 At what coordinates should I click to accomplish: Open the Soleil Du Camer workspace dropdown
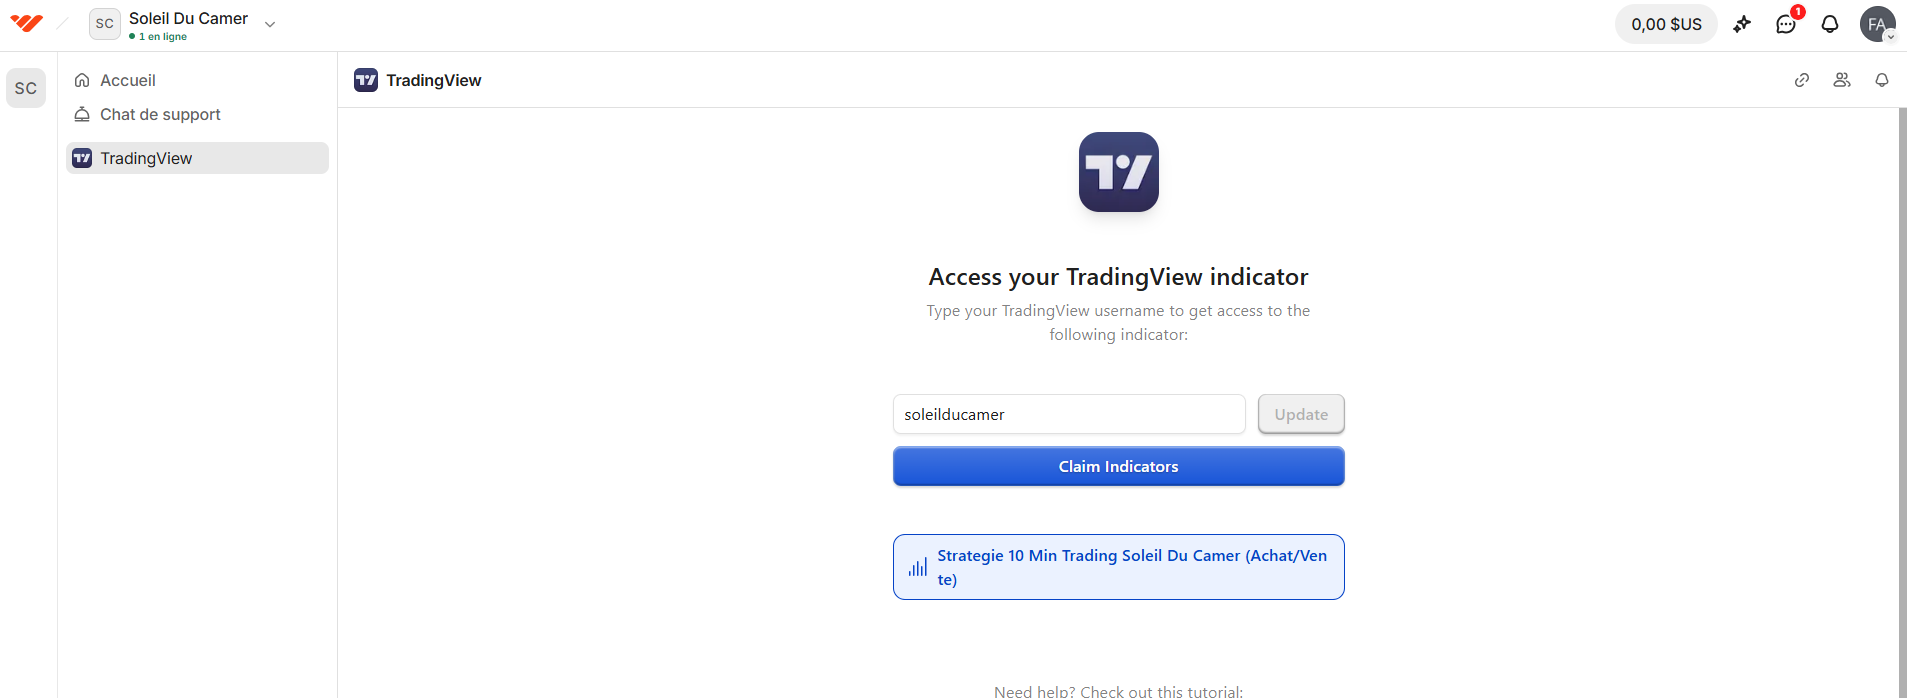[x=269, y=24]
